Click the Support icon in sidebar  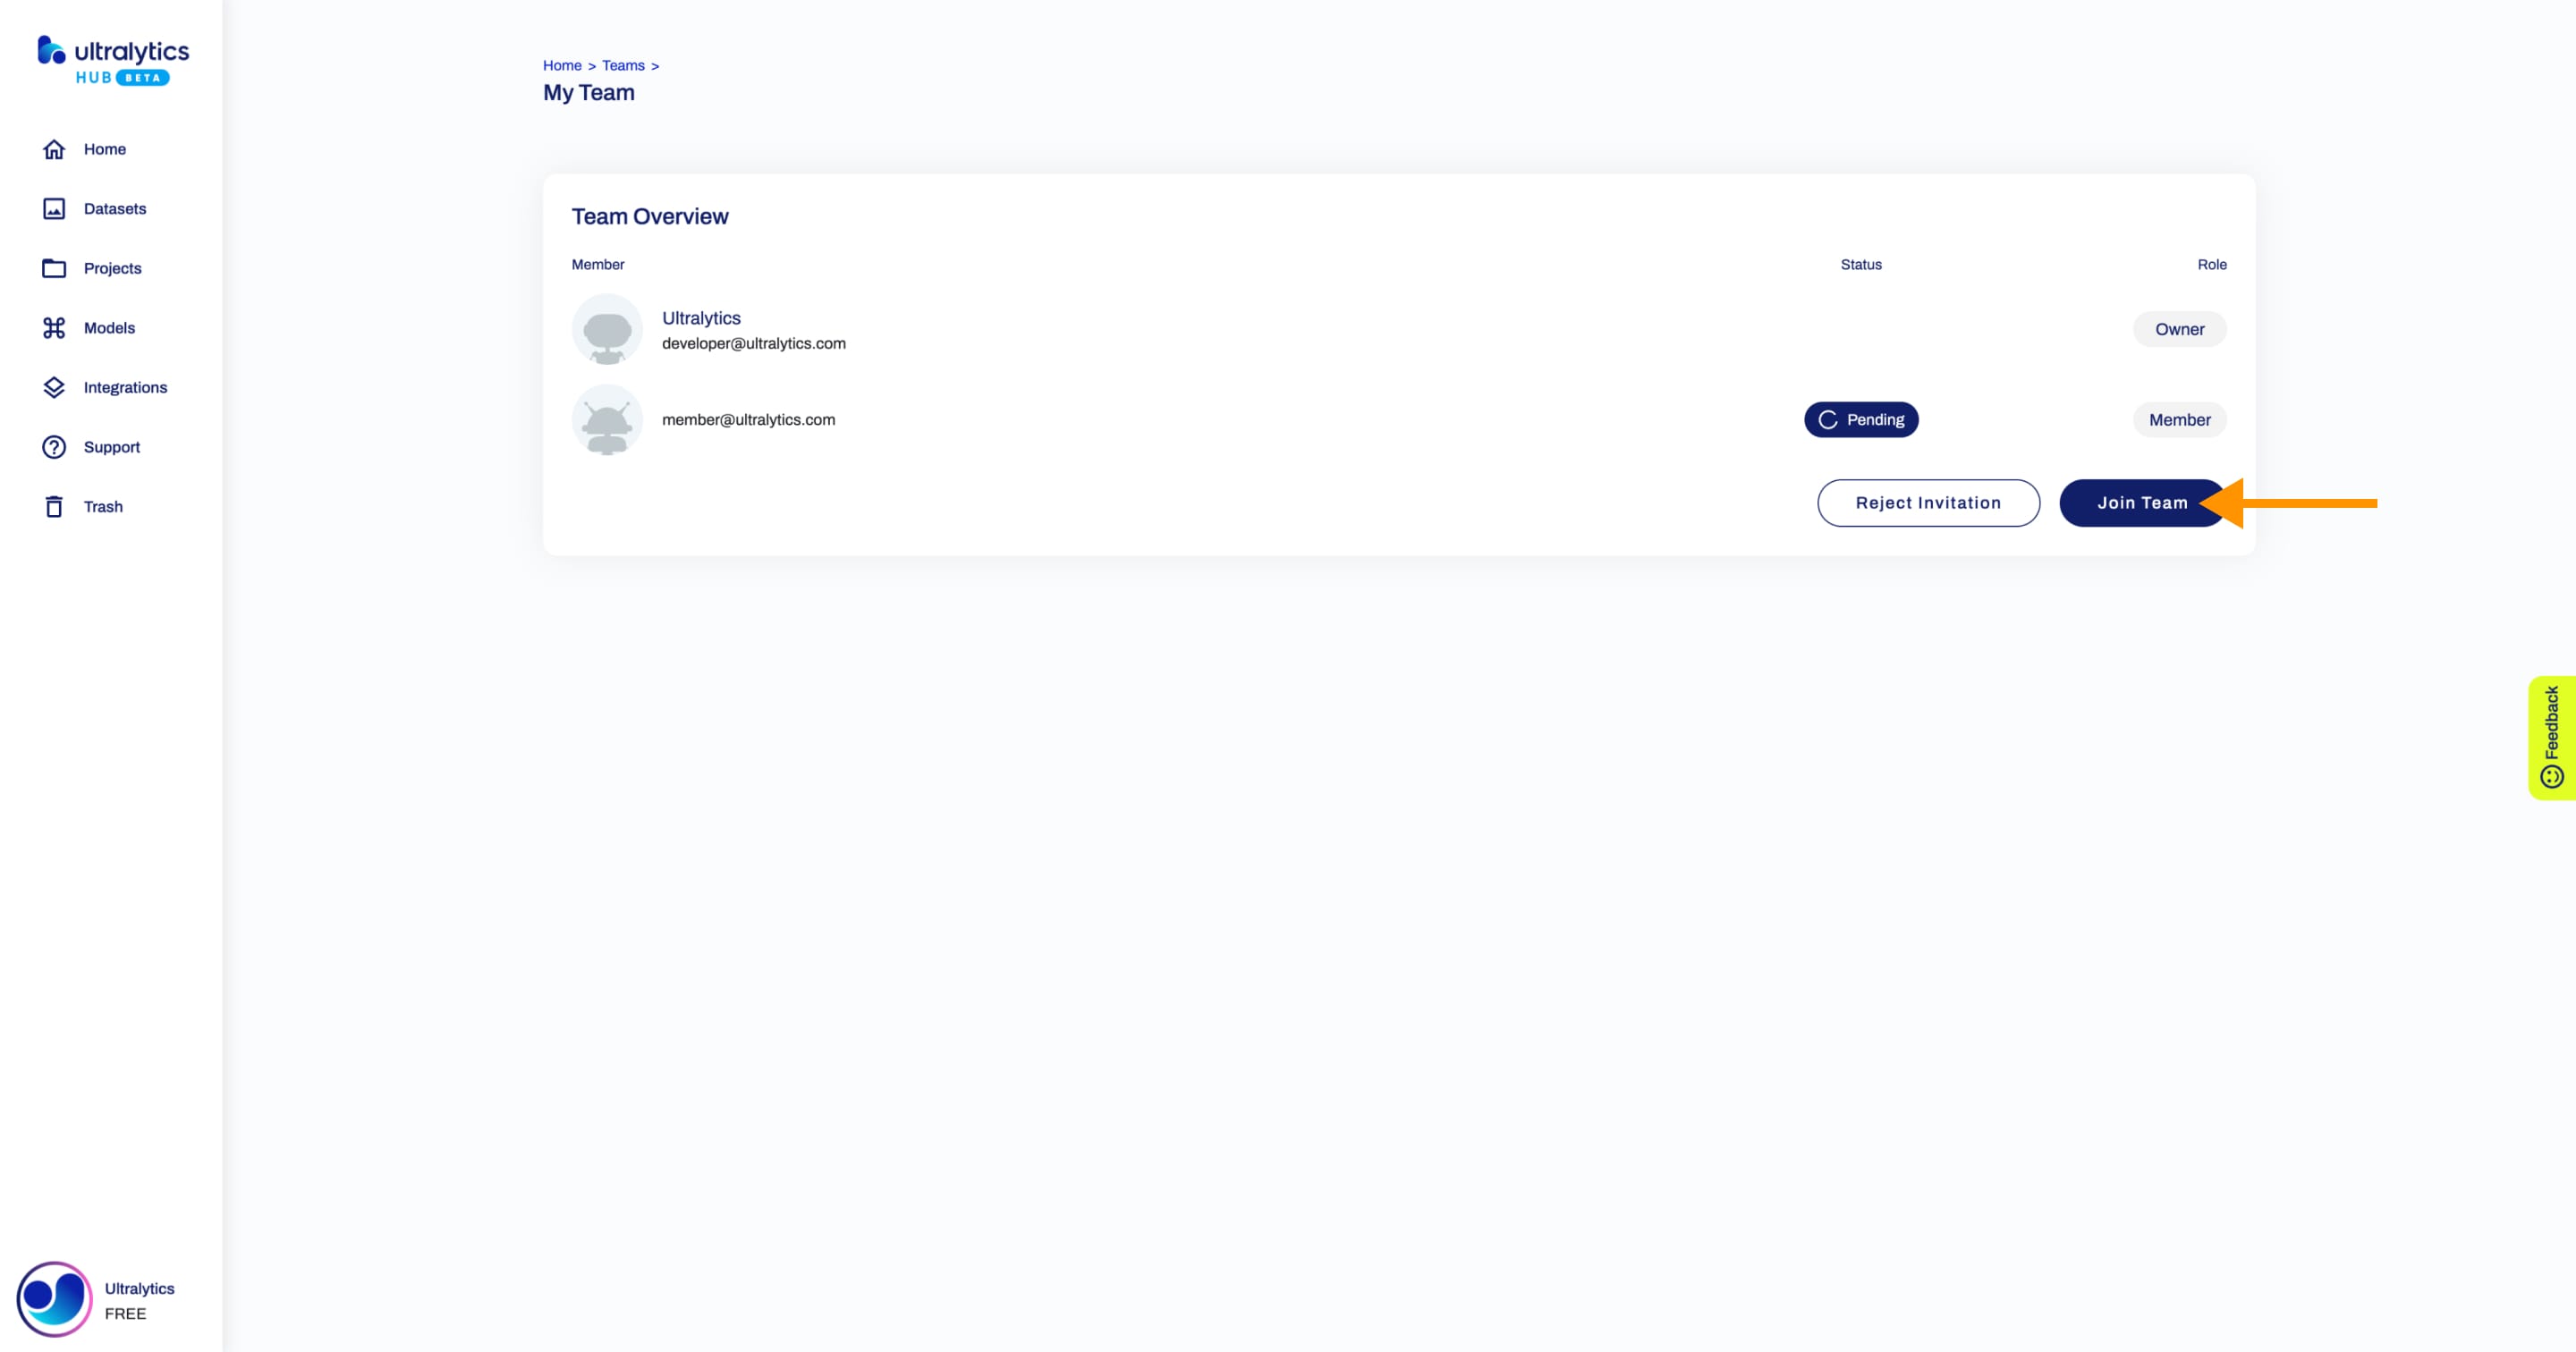click(x=53, y=446)
